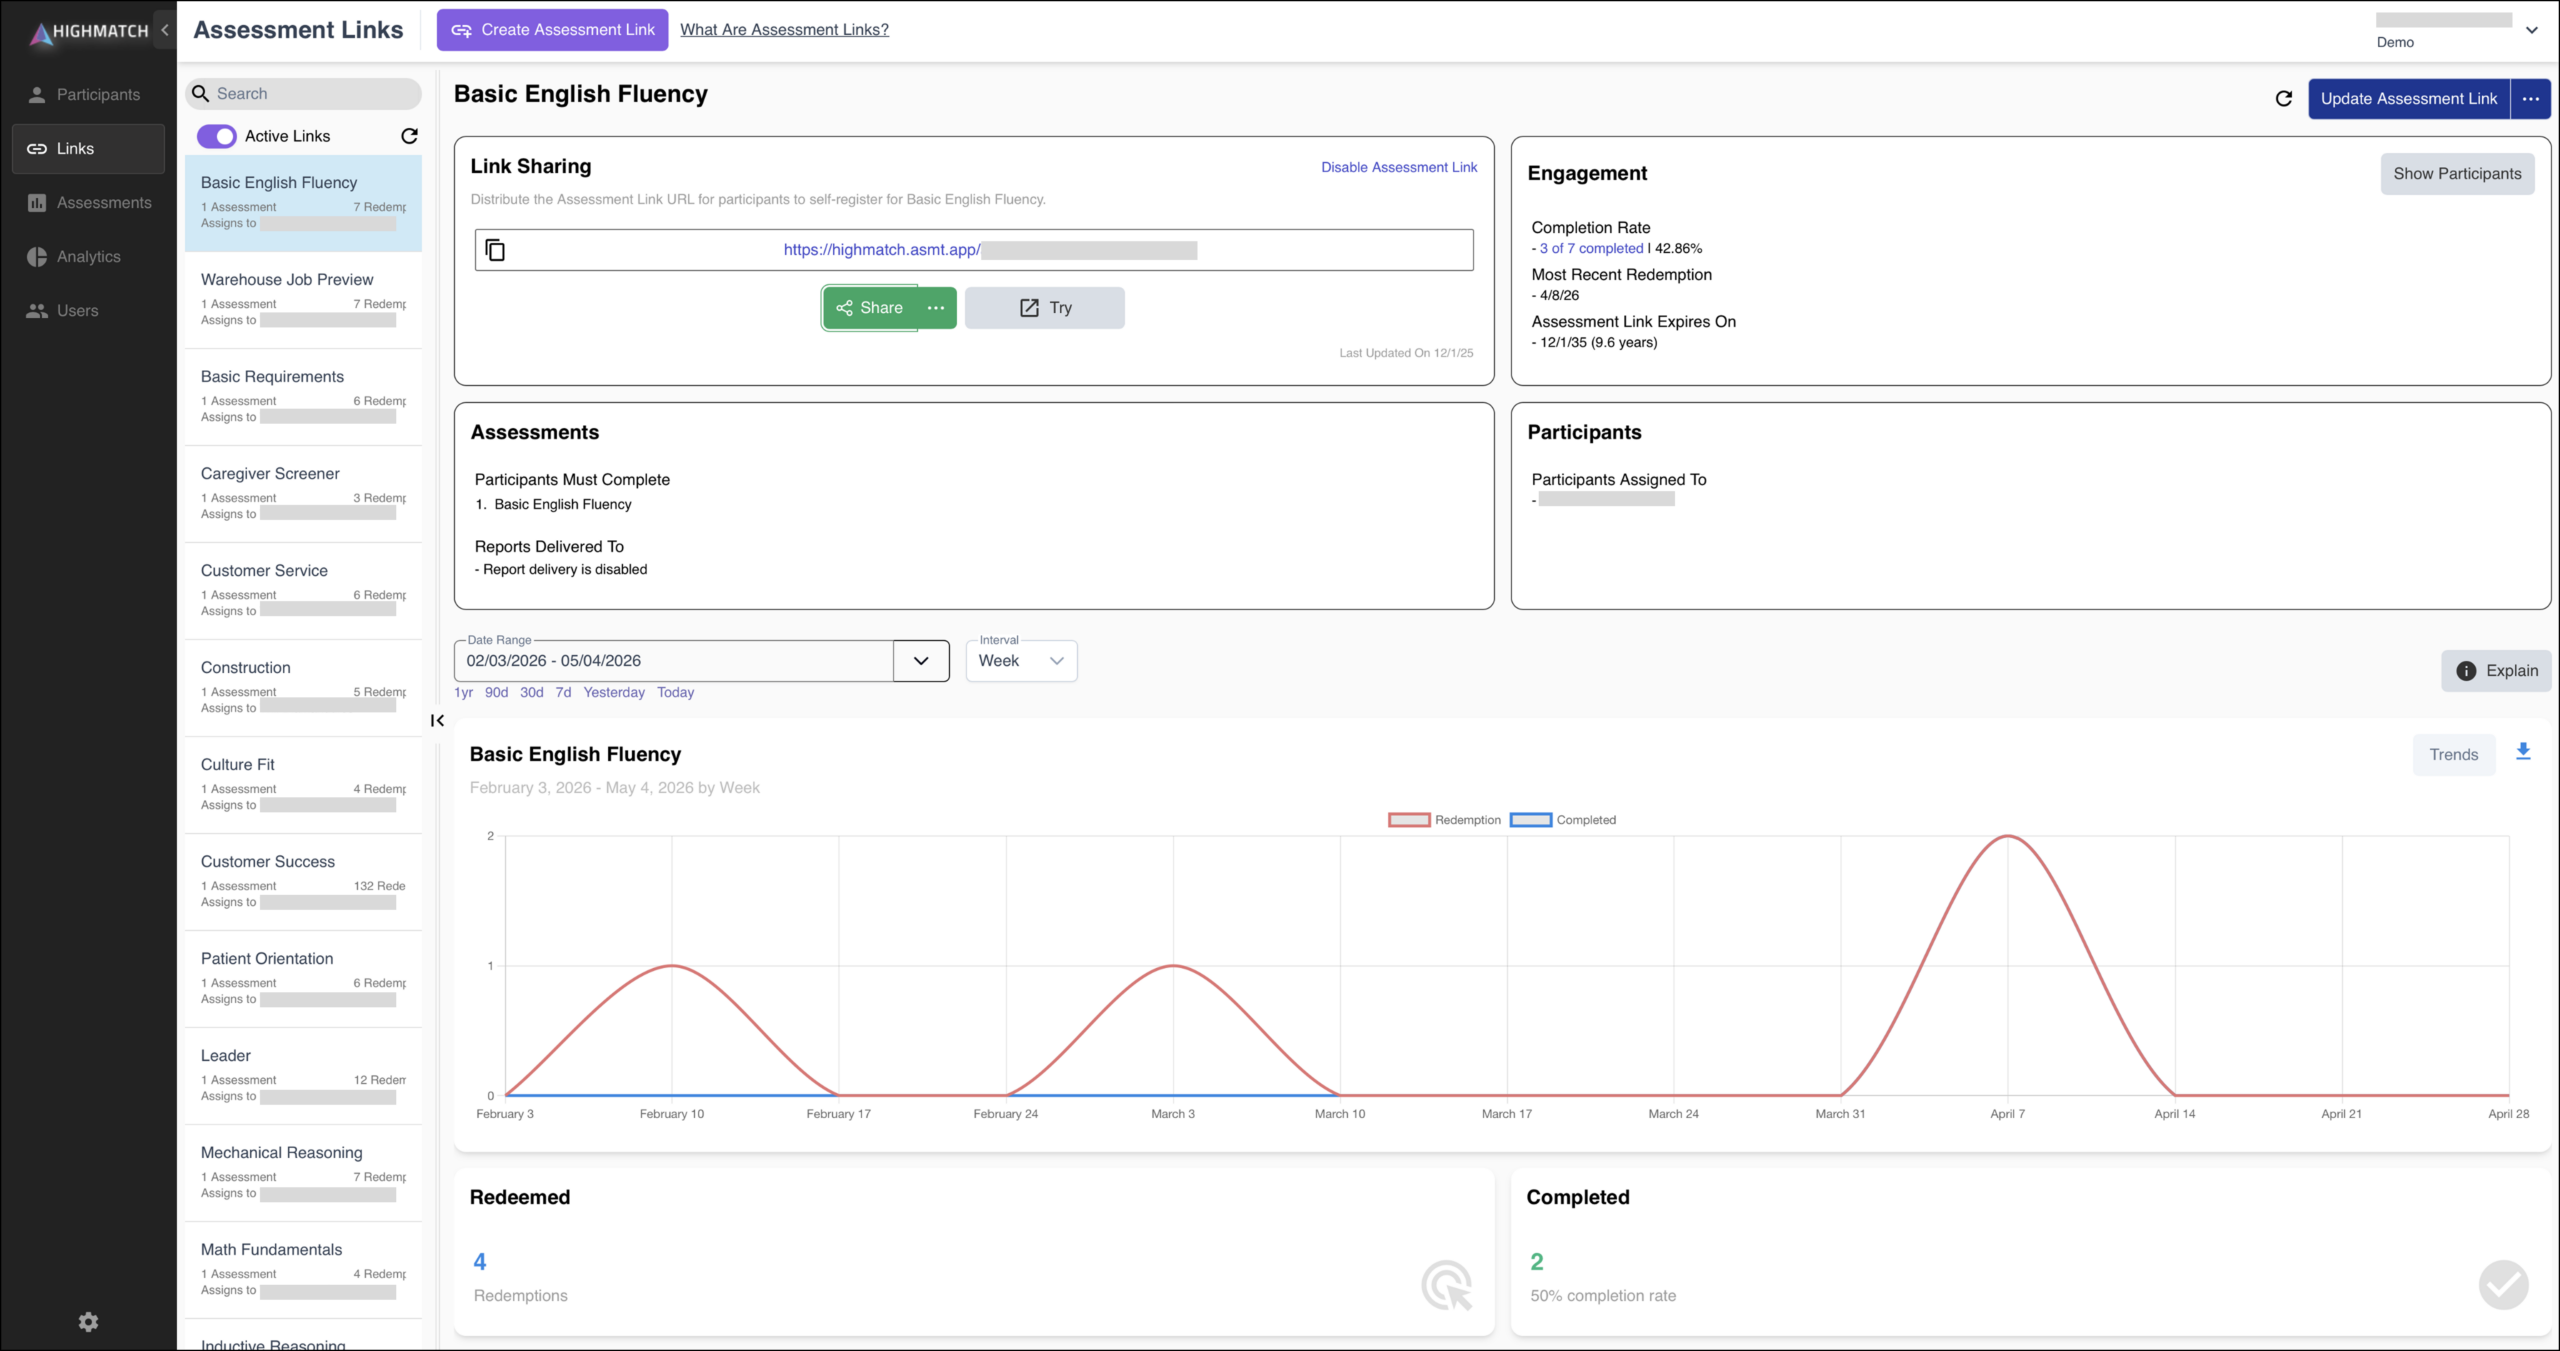Click Report delivery is disabled text
Image resolution: width=2560 pixels, height=1351 pixels.
click(565, 570)
